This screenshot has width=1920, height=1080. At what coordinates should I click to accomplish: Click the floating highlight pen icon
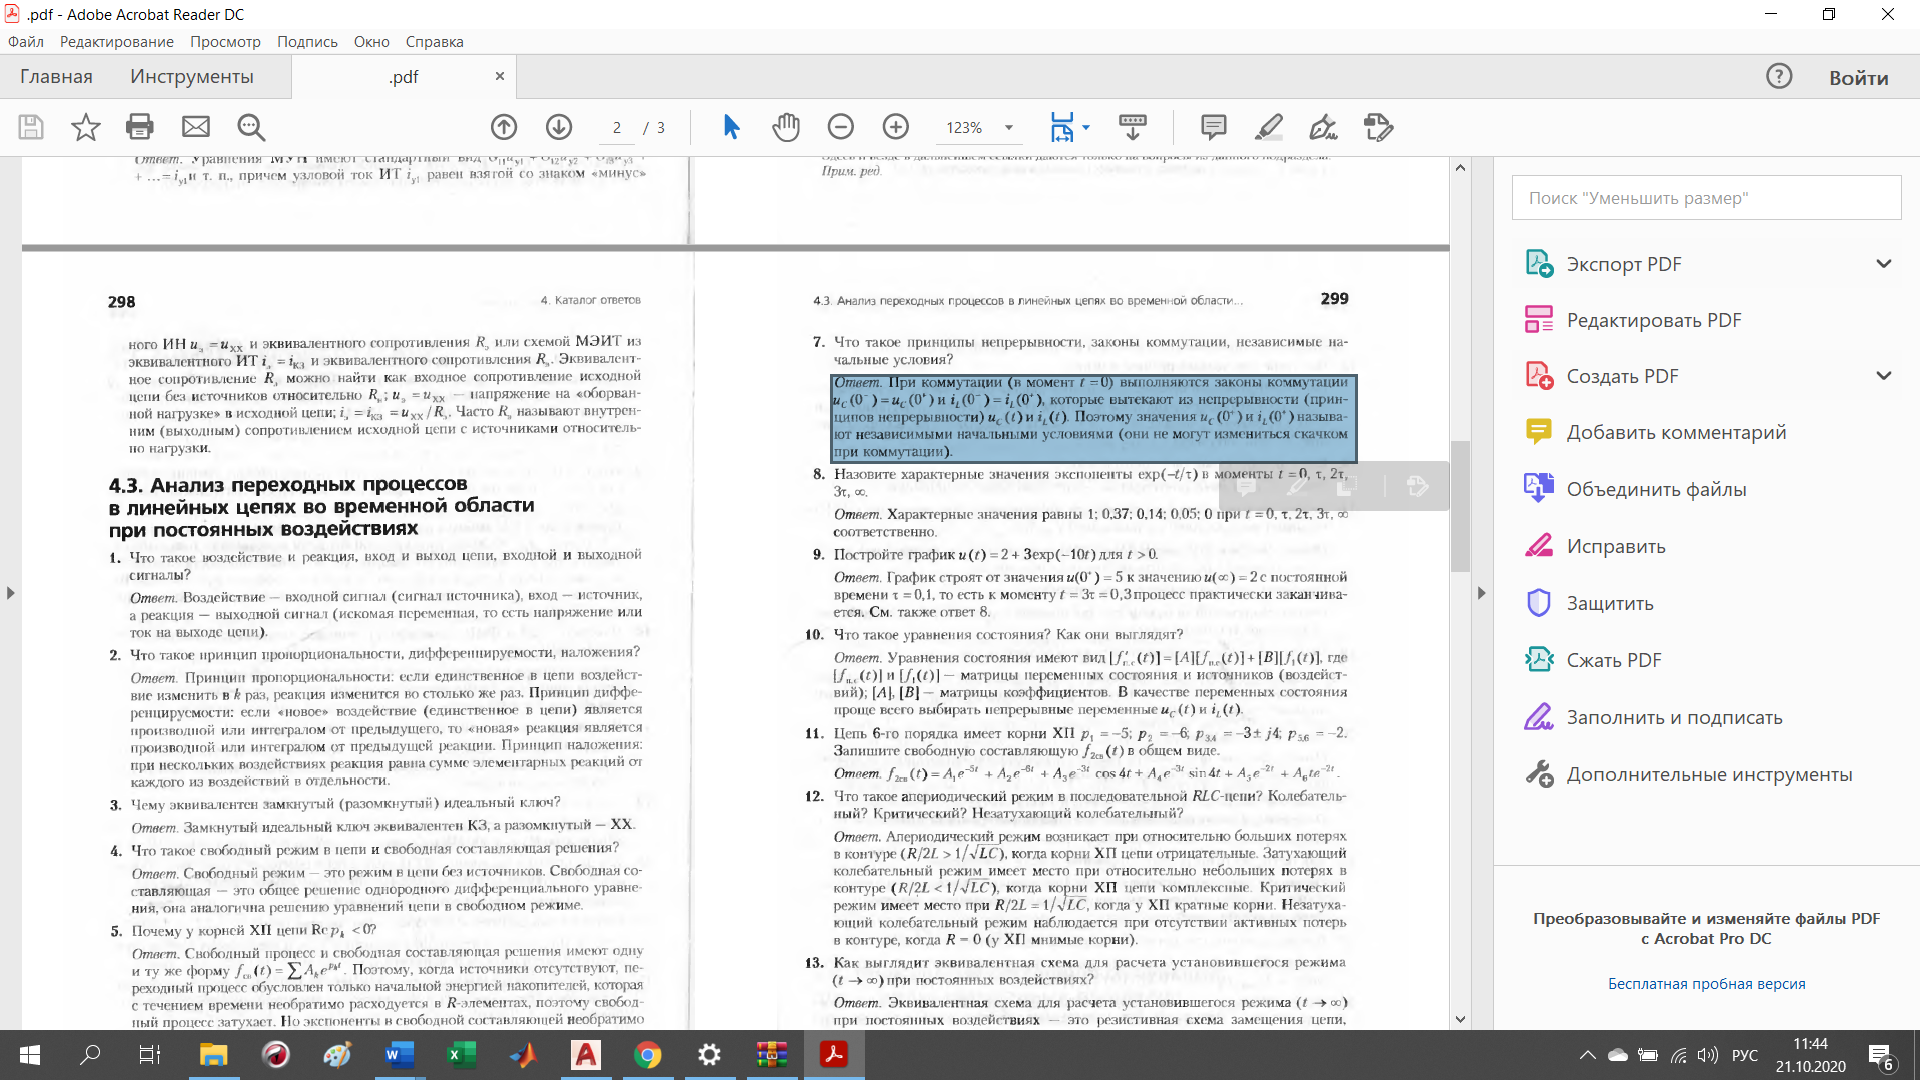1296,486
